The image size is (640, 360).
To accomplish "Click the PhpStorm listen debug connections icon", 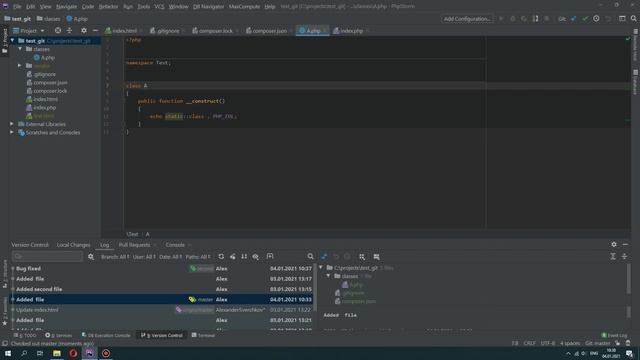I will point(535,19).
